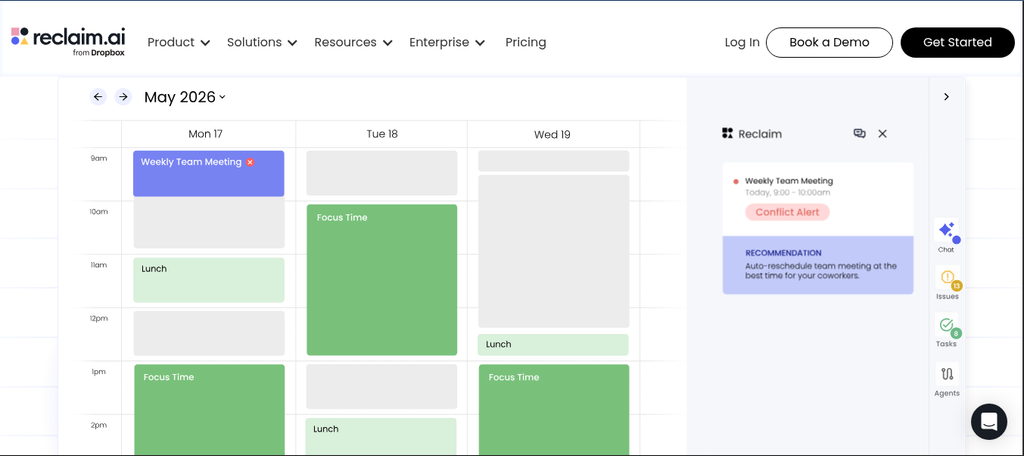Click the 'Today, 9:00 - 10:00am' text
The width and height of the screenshot is (1024, 456).
click(x=788, y=193)
